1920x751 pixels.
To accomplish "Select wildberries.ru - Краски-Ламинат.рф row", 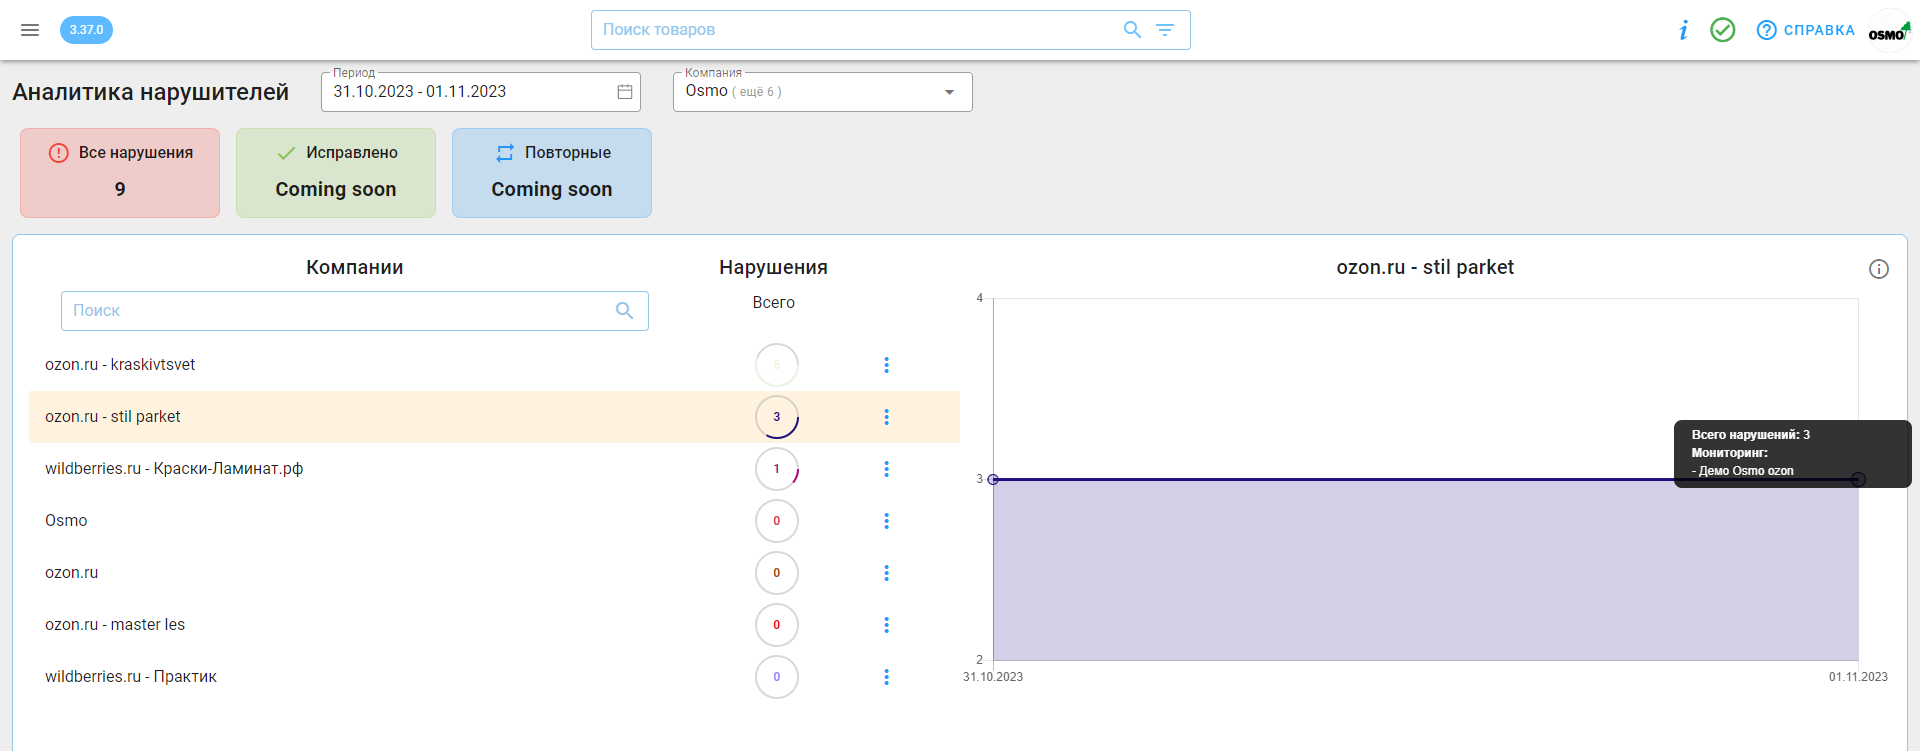I will pos(494,469).
